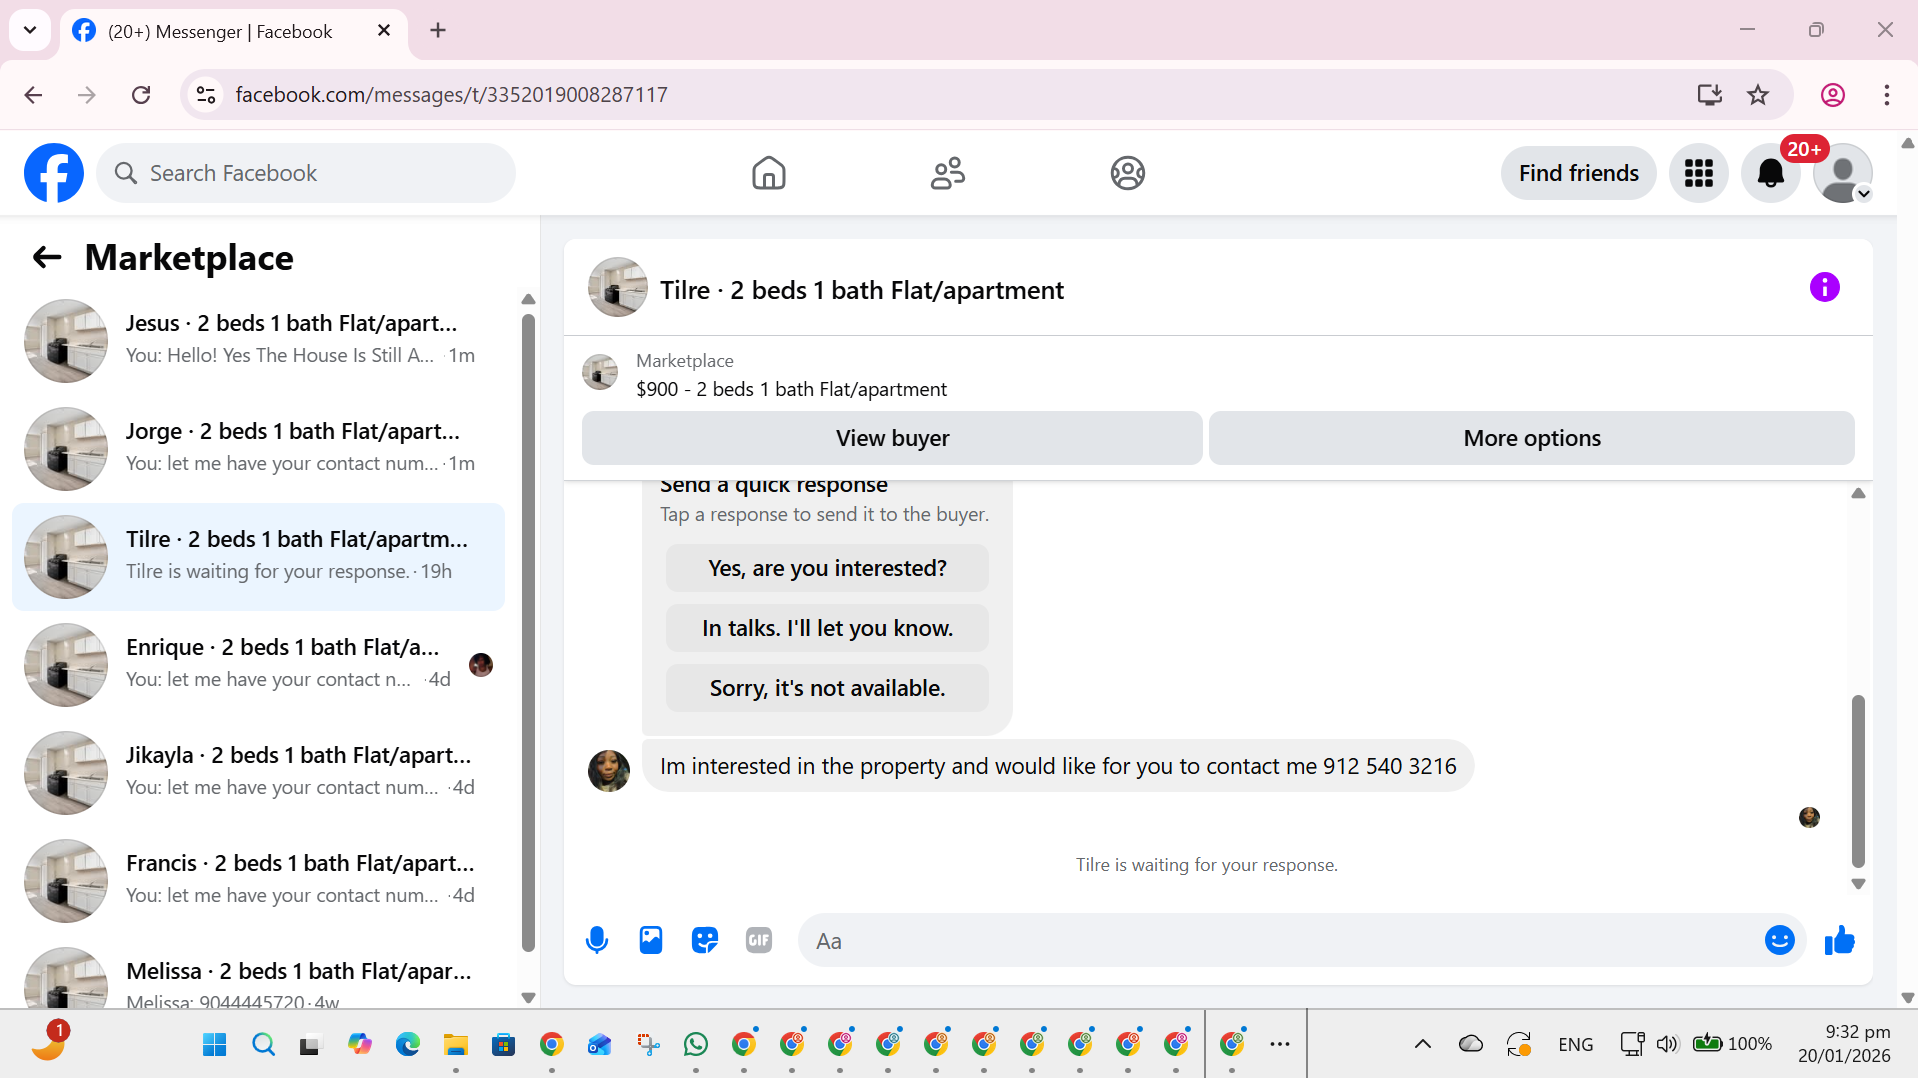Click the buyer's avatar beside the message
This screenshot has width=1918, height=1078.
608,770
